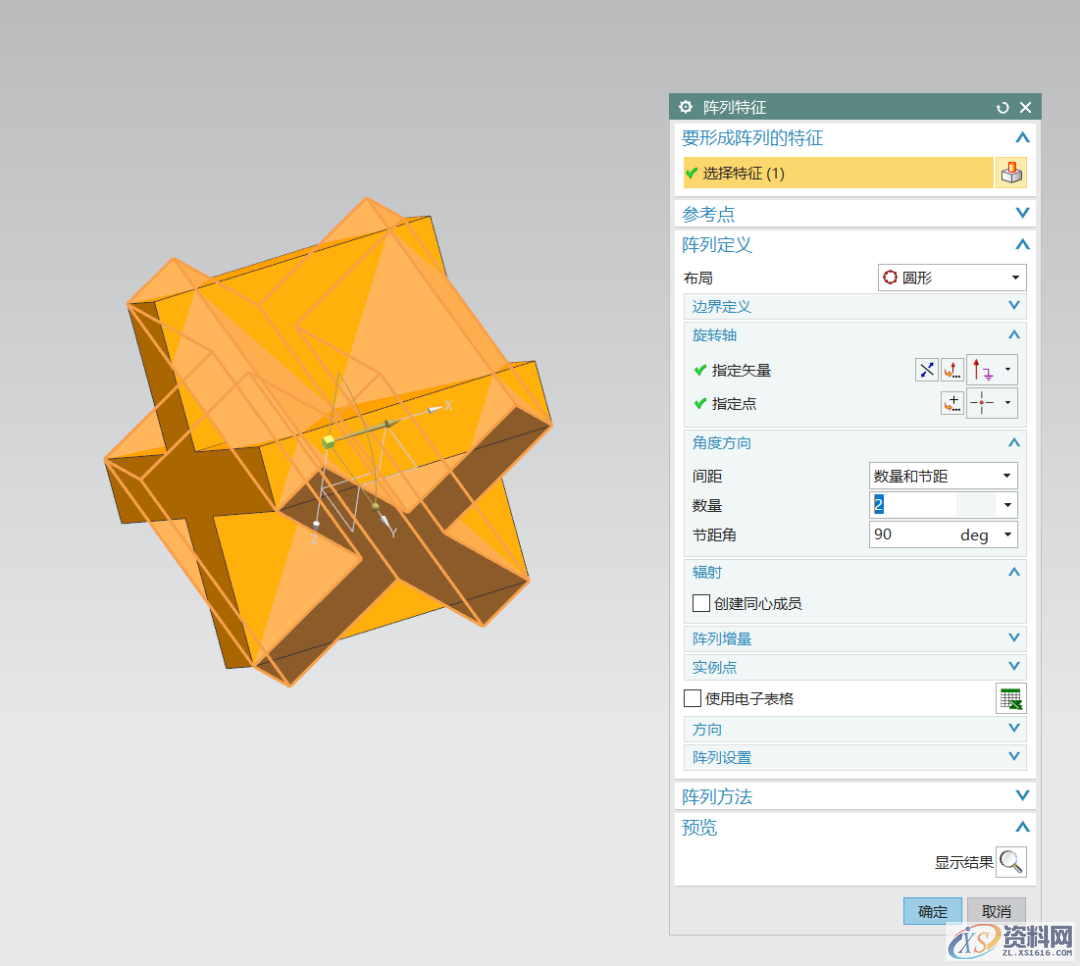Open the spreadsheet icon button

1010,699
